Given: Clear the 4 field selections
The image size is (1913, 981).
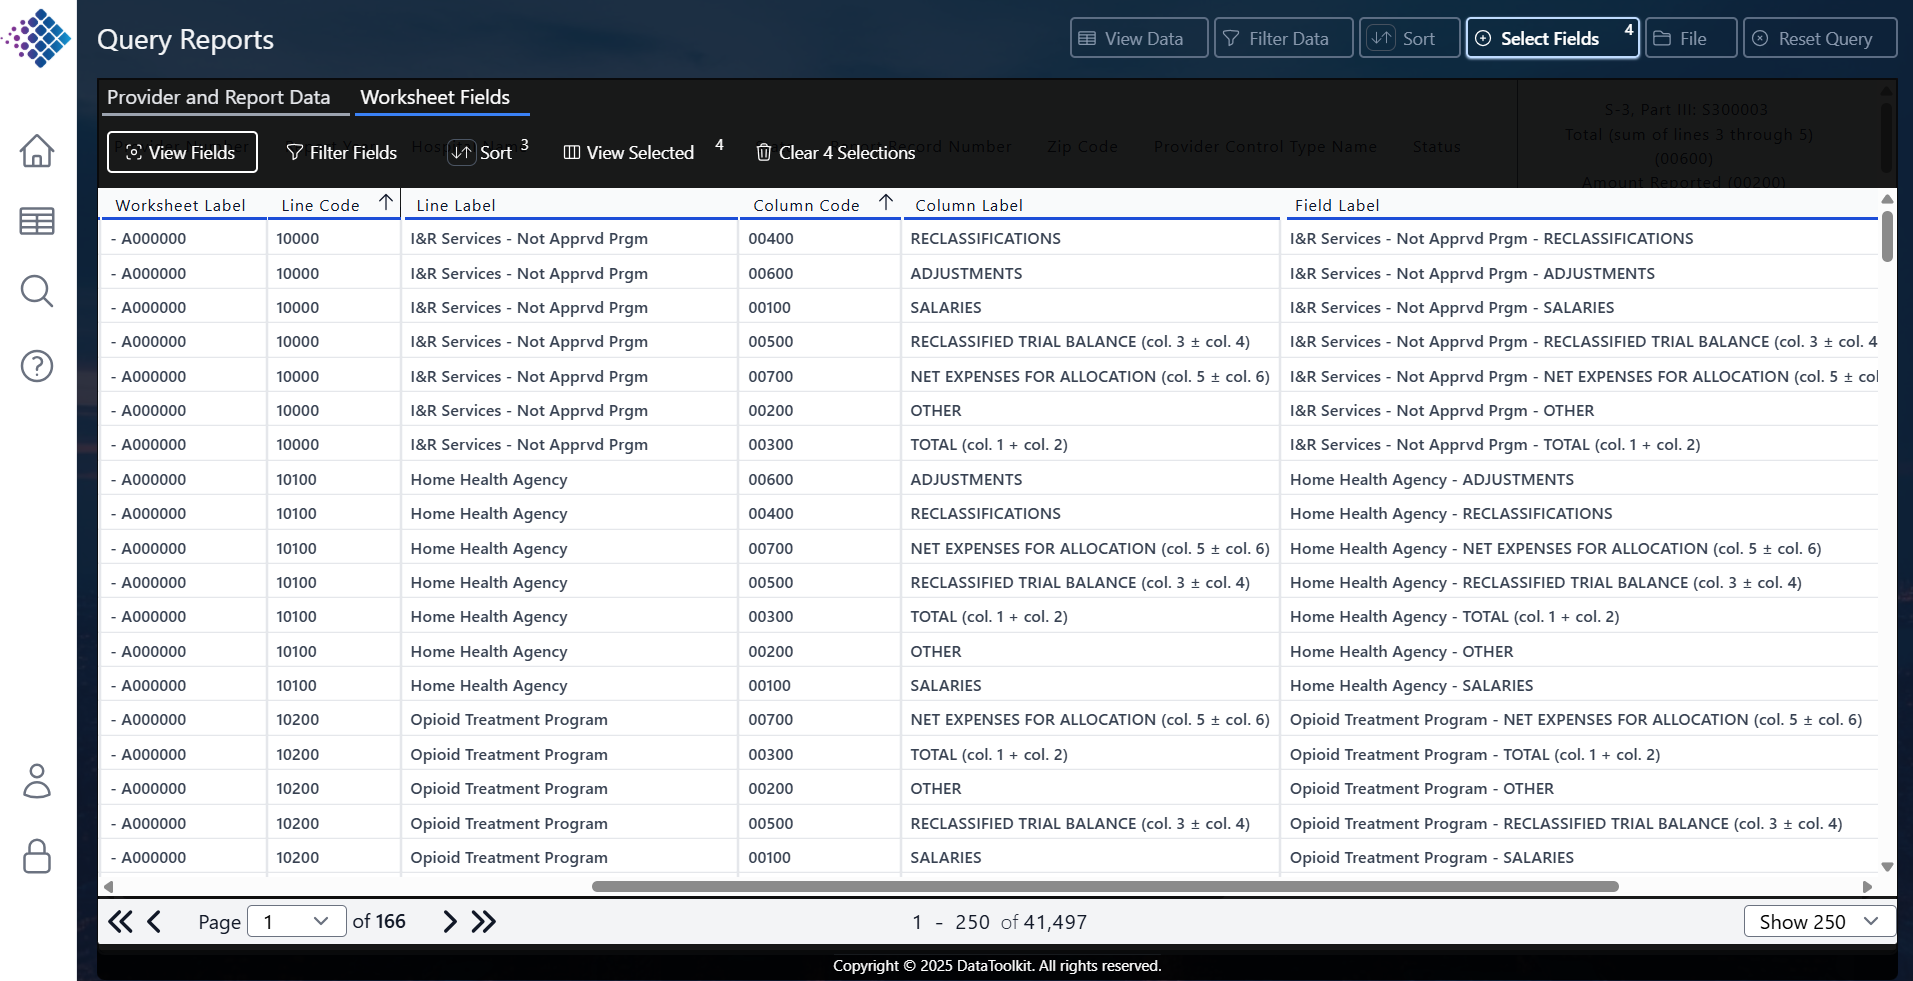Looking at the screenshot, I should (836, 152).
